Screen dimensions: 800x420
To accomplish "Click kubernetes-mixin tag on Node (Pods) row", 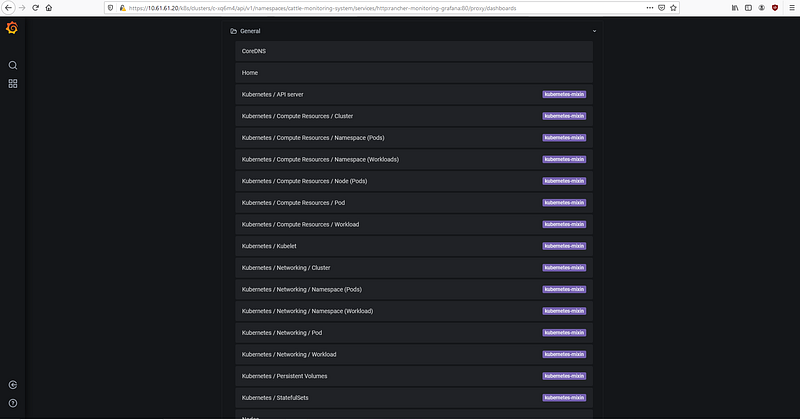I will (x=564, y=181).
